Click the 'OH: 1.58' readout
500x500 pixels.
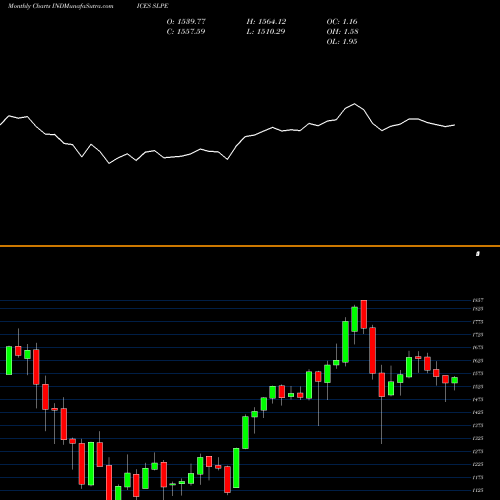tap(342, 31)
